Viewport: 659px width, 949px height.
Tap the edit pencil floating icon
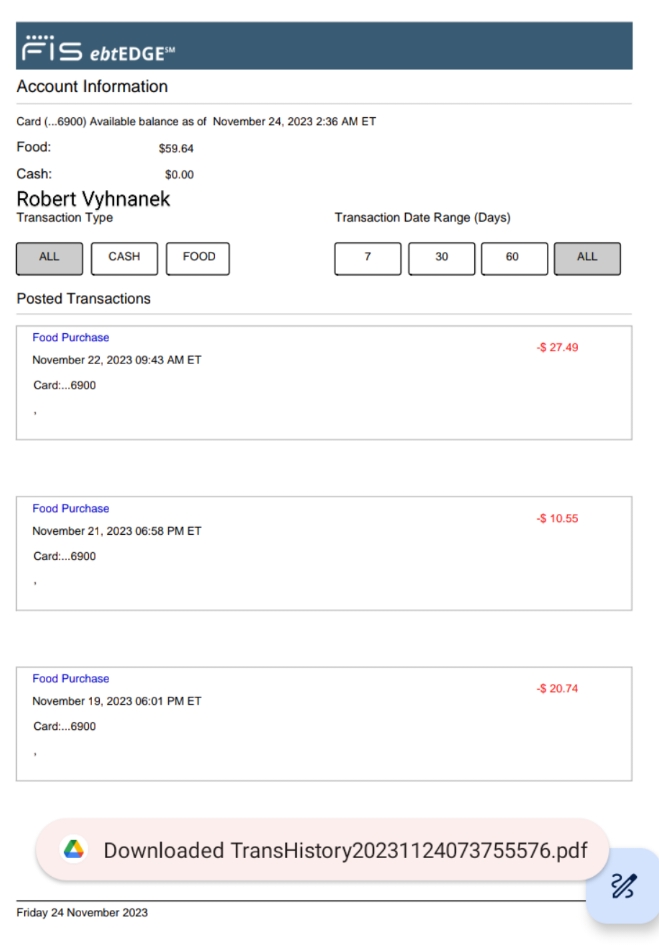(623, 885)
